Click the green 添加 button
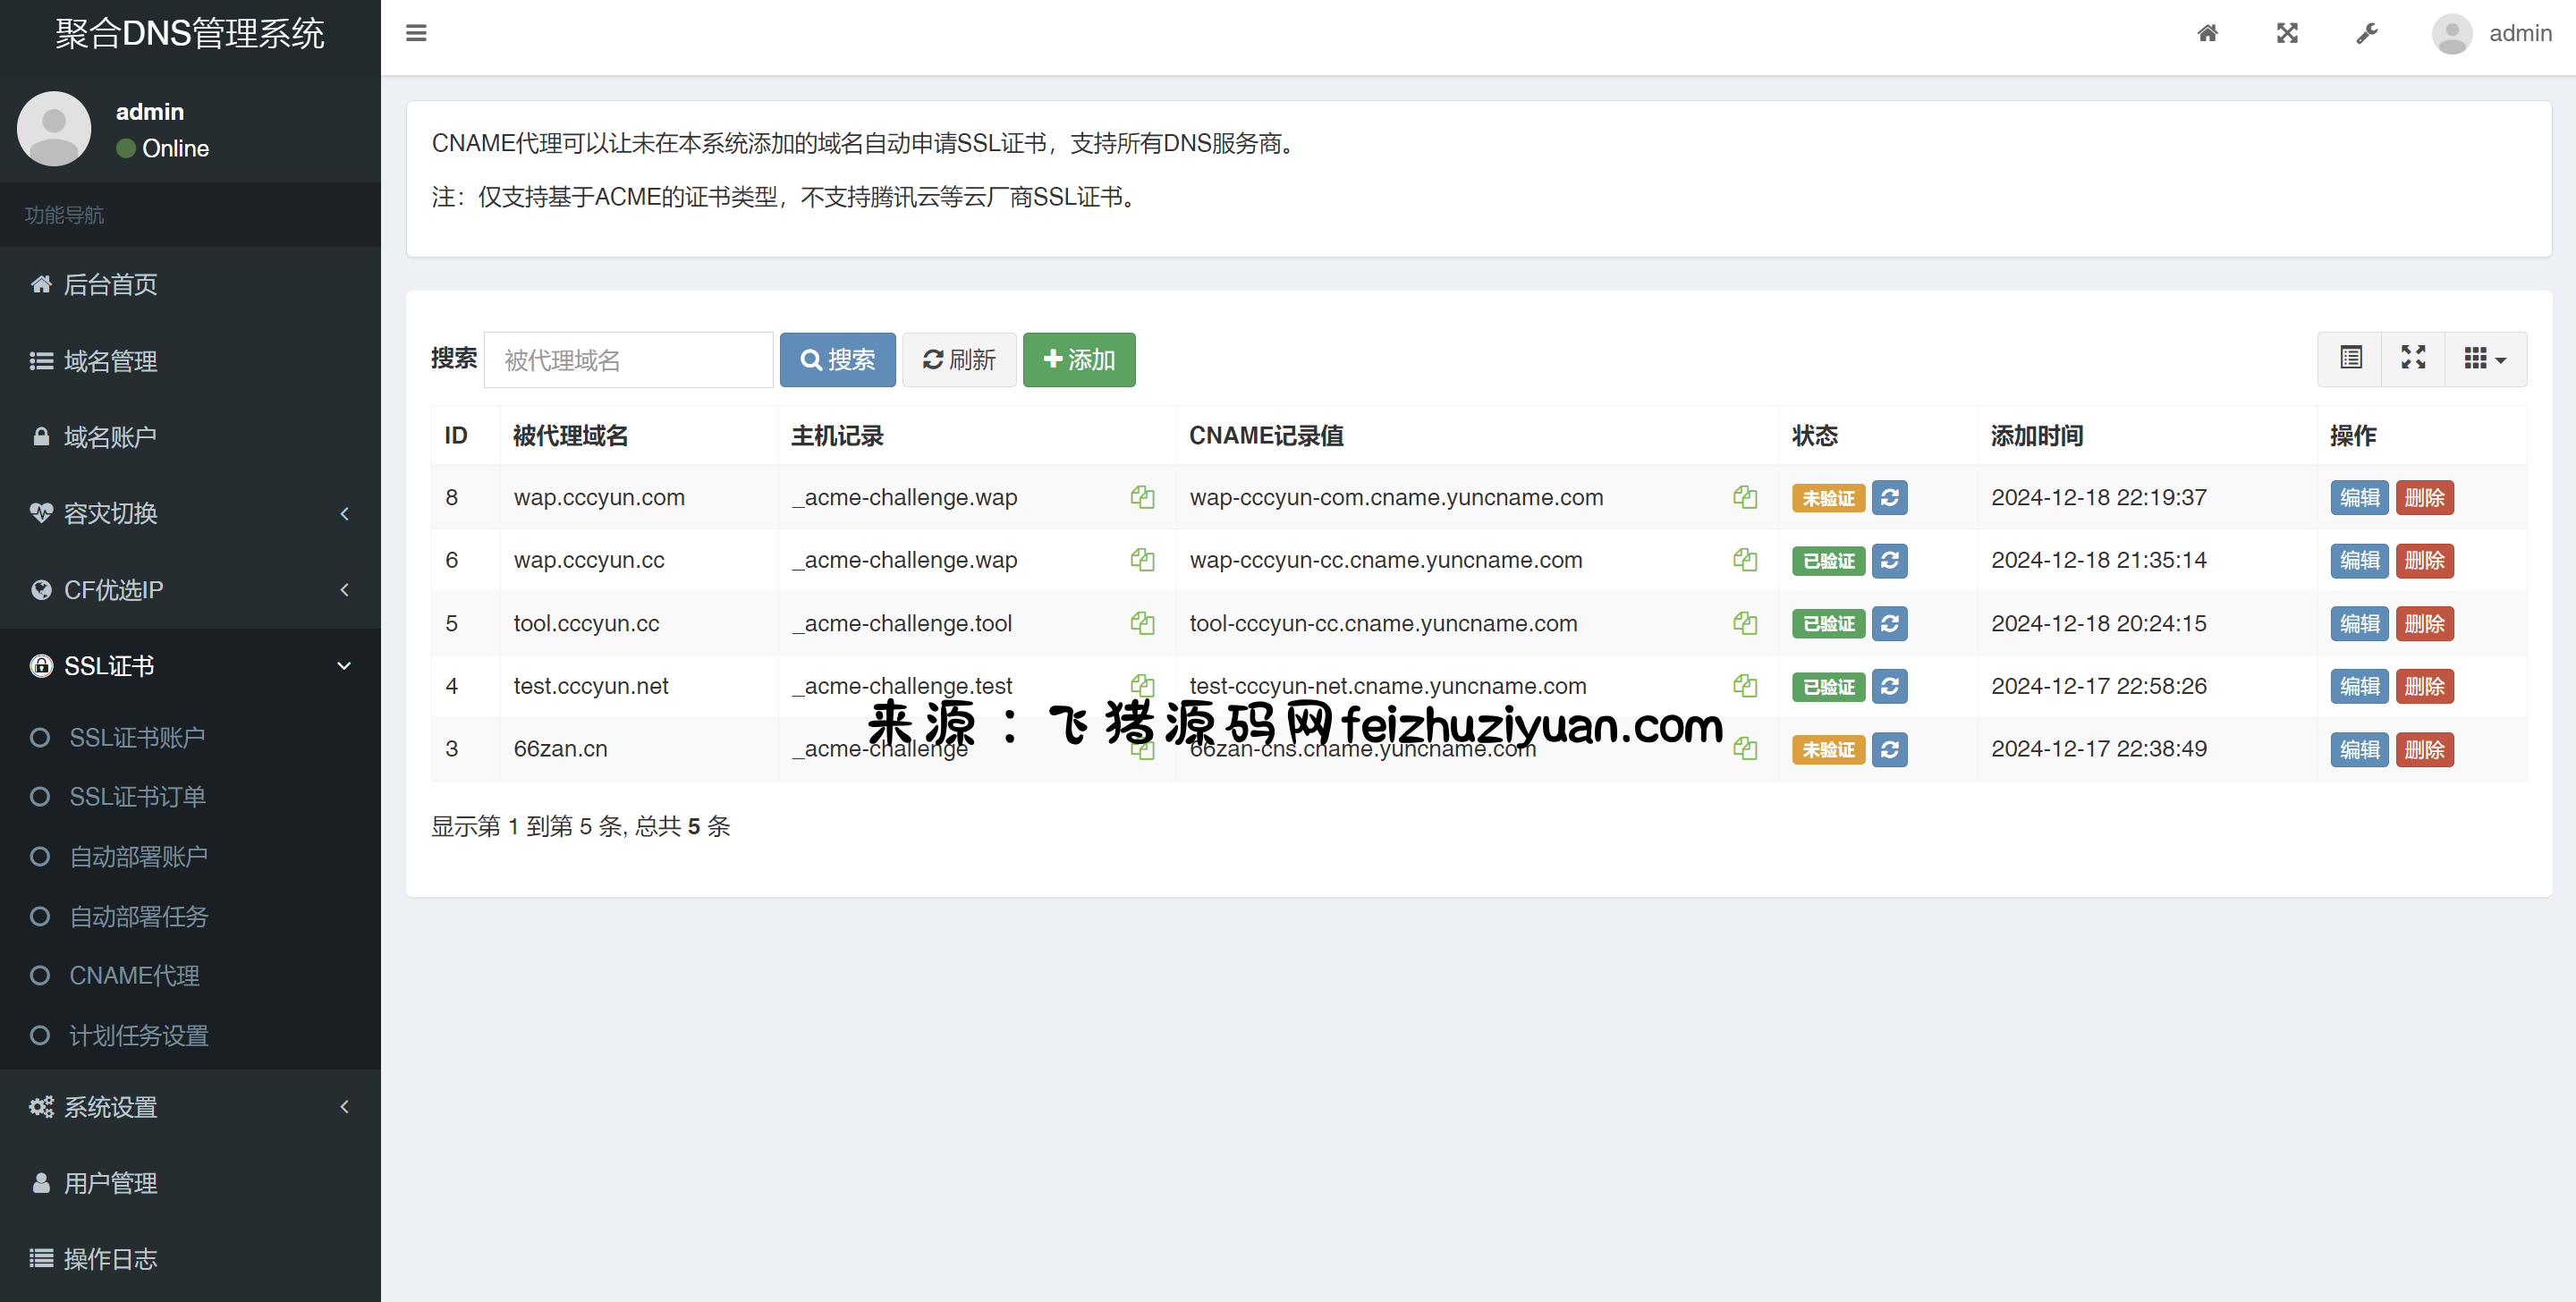 pos(1078,360)
